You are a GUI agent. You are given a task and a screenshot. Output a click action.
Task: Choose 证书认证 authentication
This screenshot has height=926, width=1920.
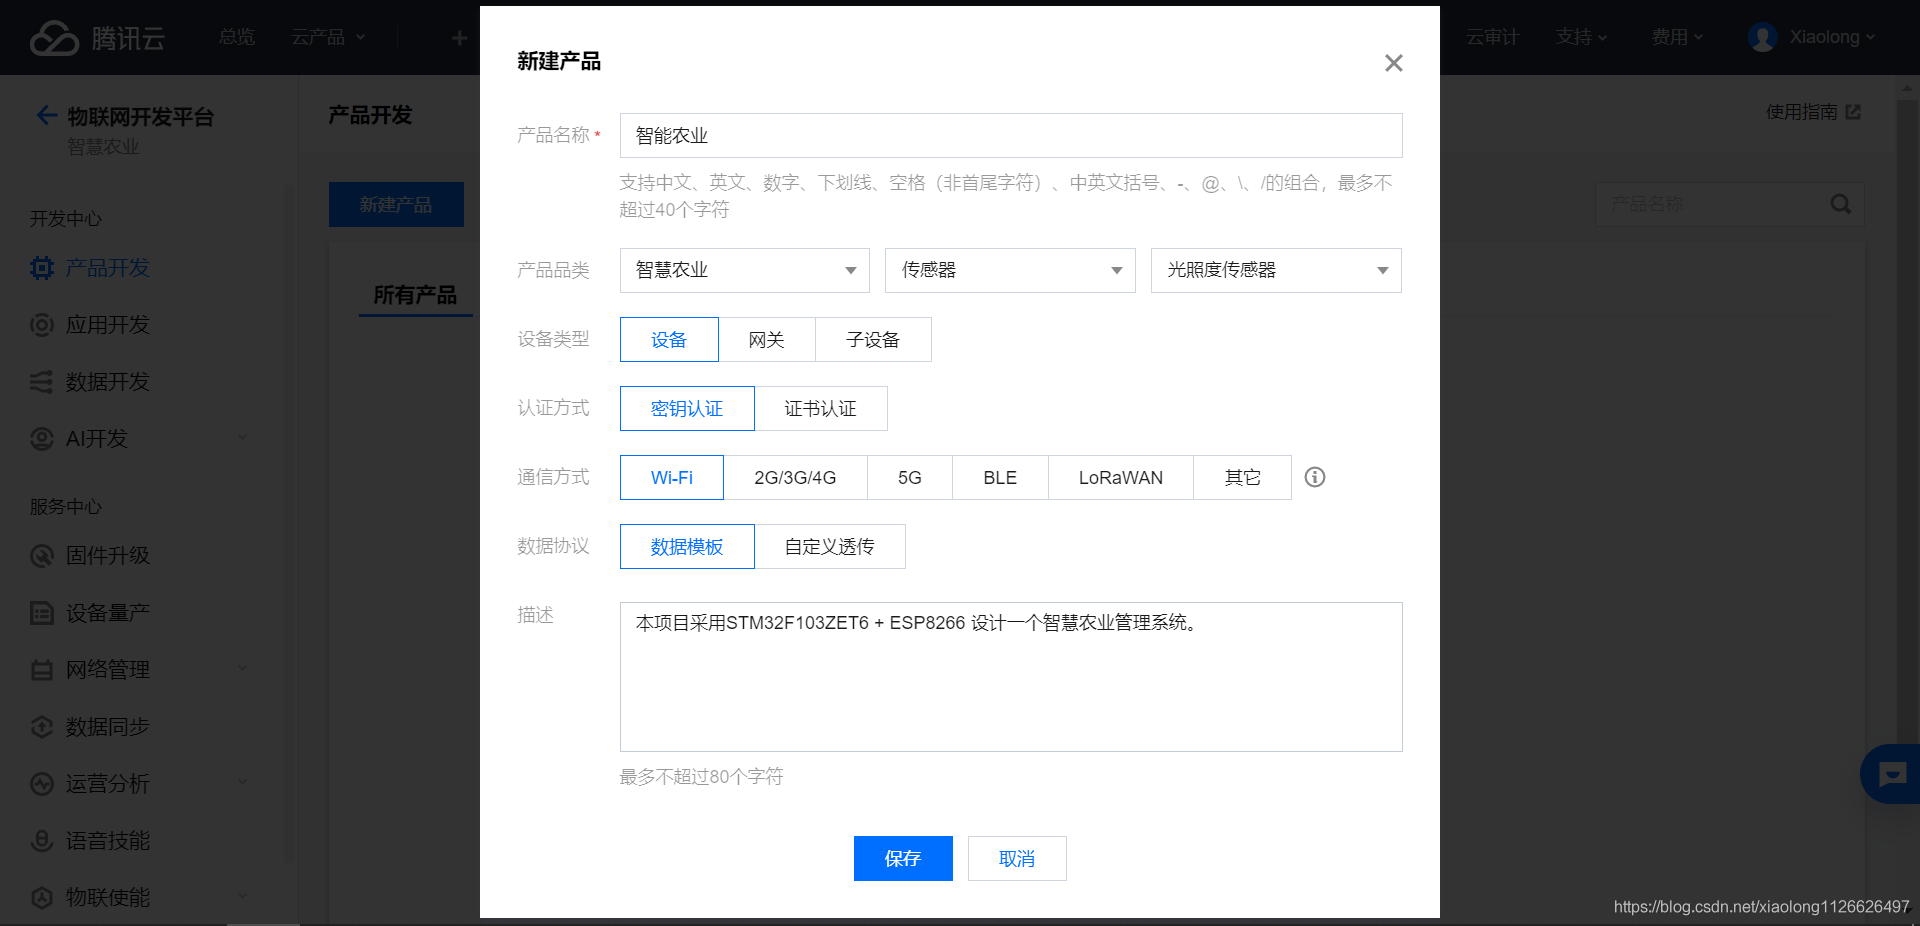821,409
